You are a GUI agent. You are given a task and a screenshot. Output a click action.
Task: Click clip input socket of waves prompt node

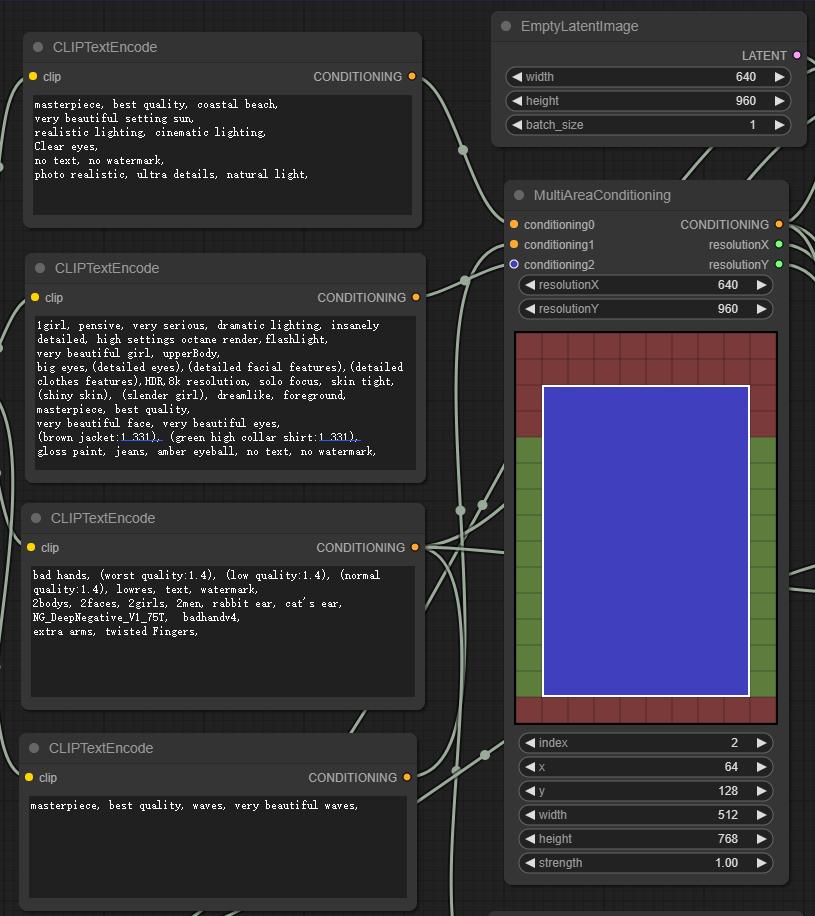(x=29, y=777)
